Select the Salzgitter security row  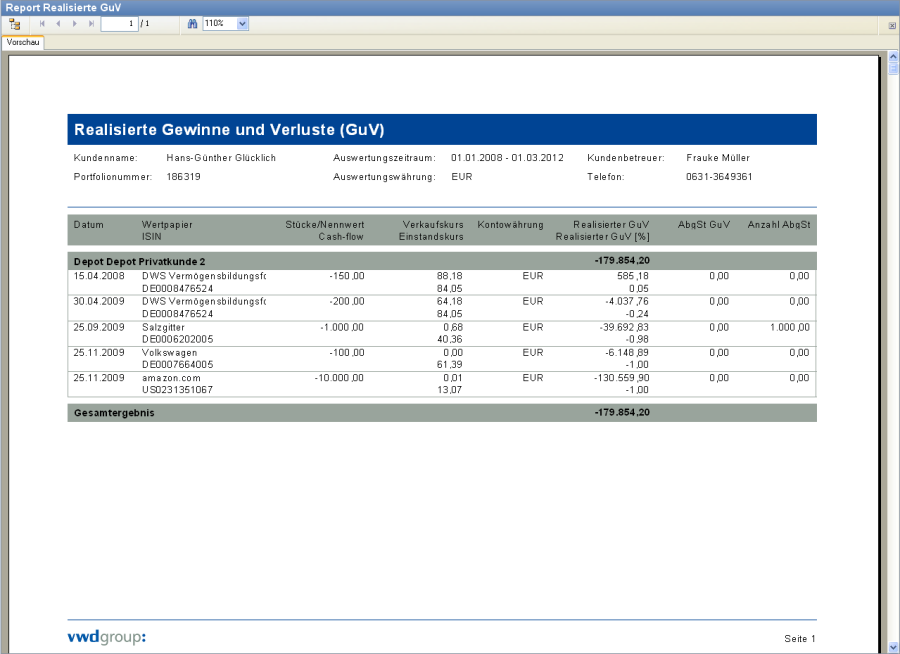[165, 328]
